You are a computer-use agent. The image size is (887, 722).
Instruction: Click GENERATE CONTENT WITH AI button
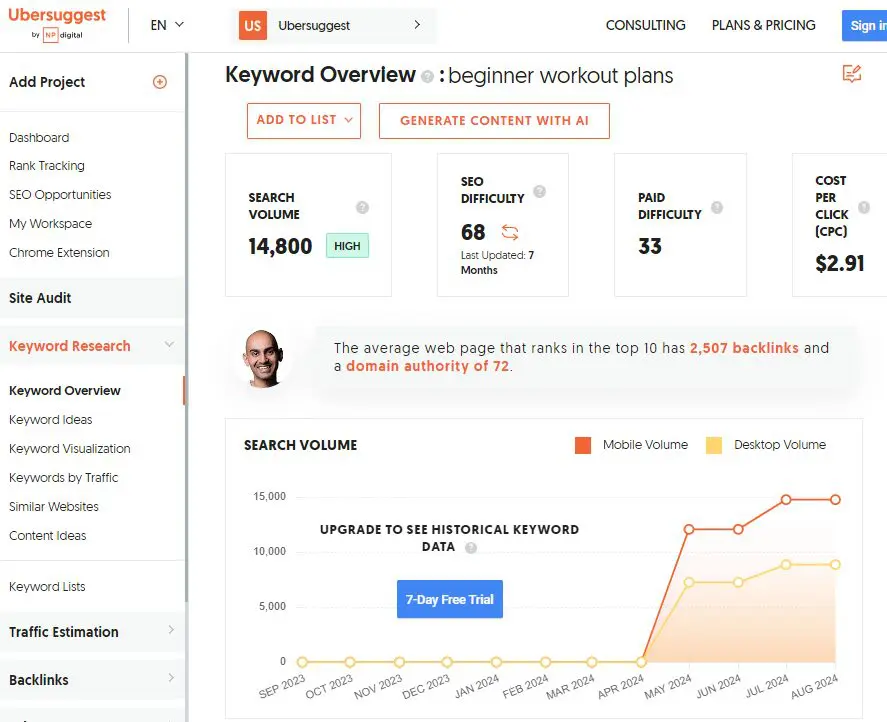pyautogui.click(x=494, y=121)
